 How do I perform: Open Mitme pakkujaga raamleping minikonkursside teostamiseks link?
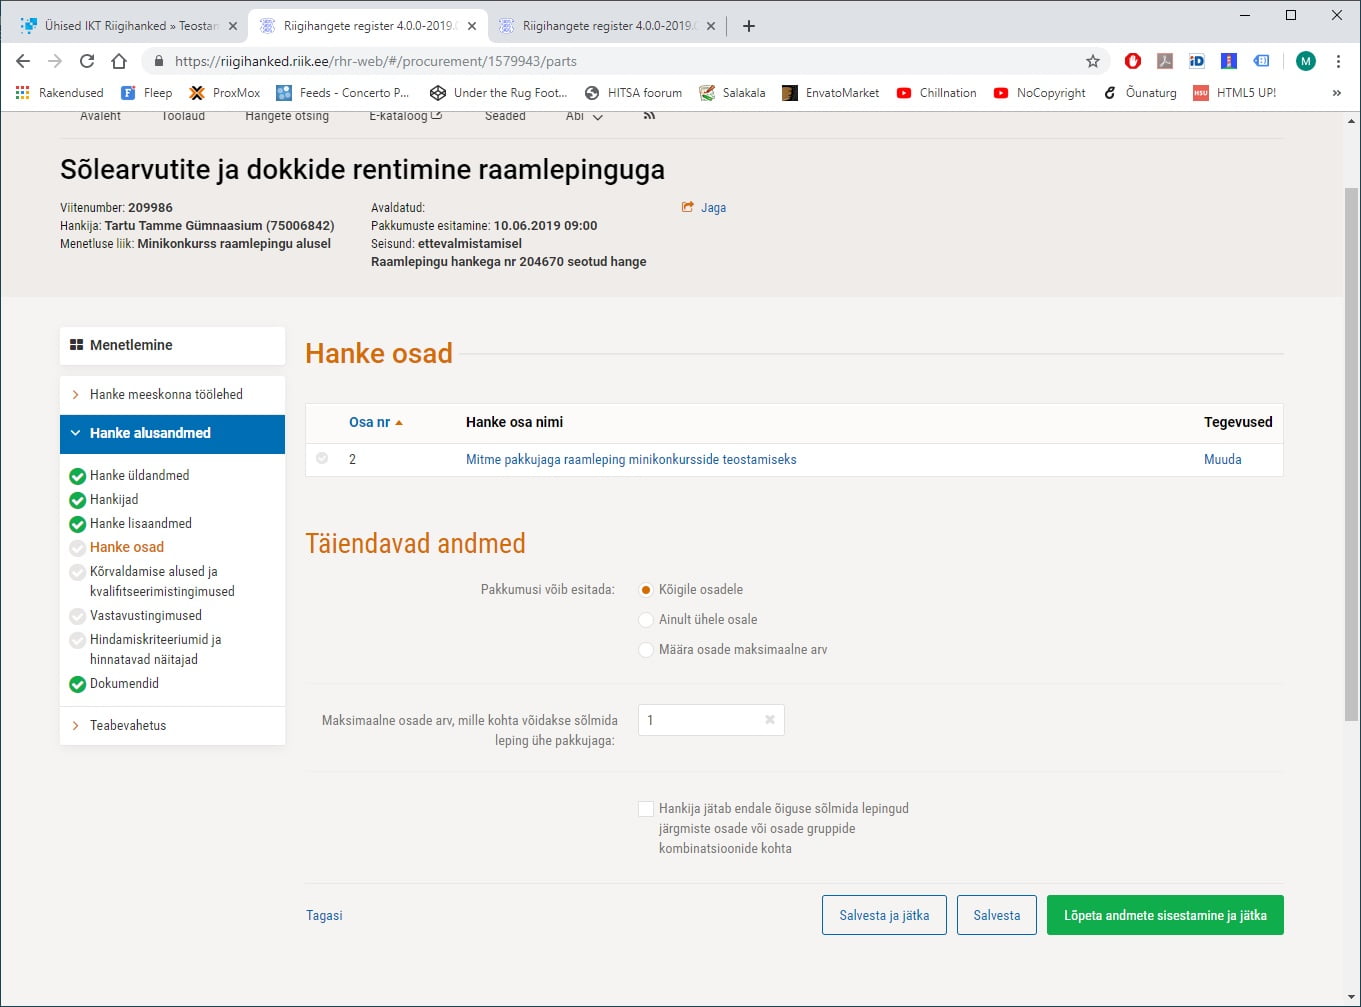click(631, 460)
